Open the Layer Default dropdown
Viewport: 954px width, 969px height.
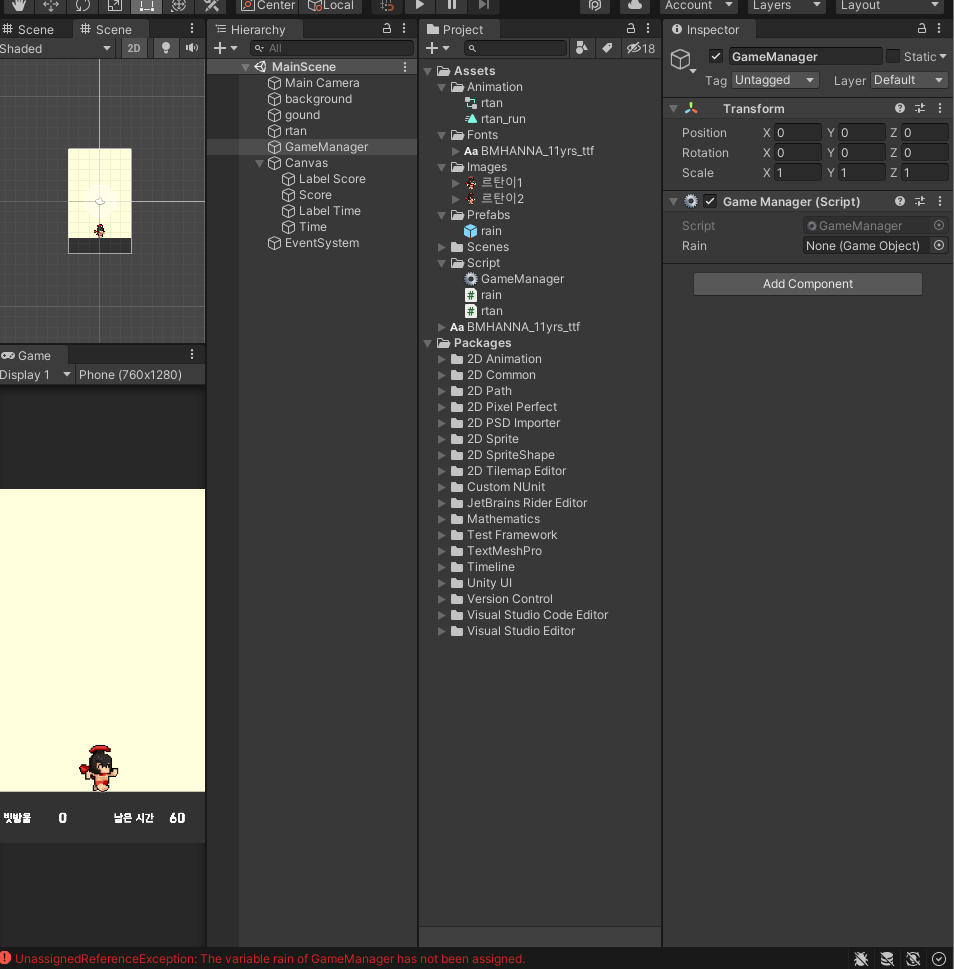(908, 80)
